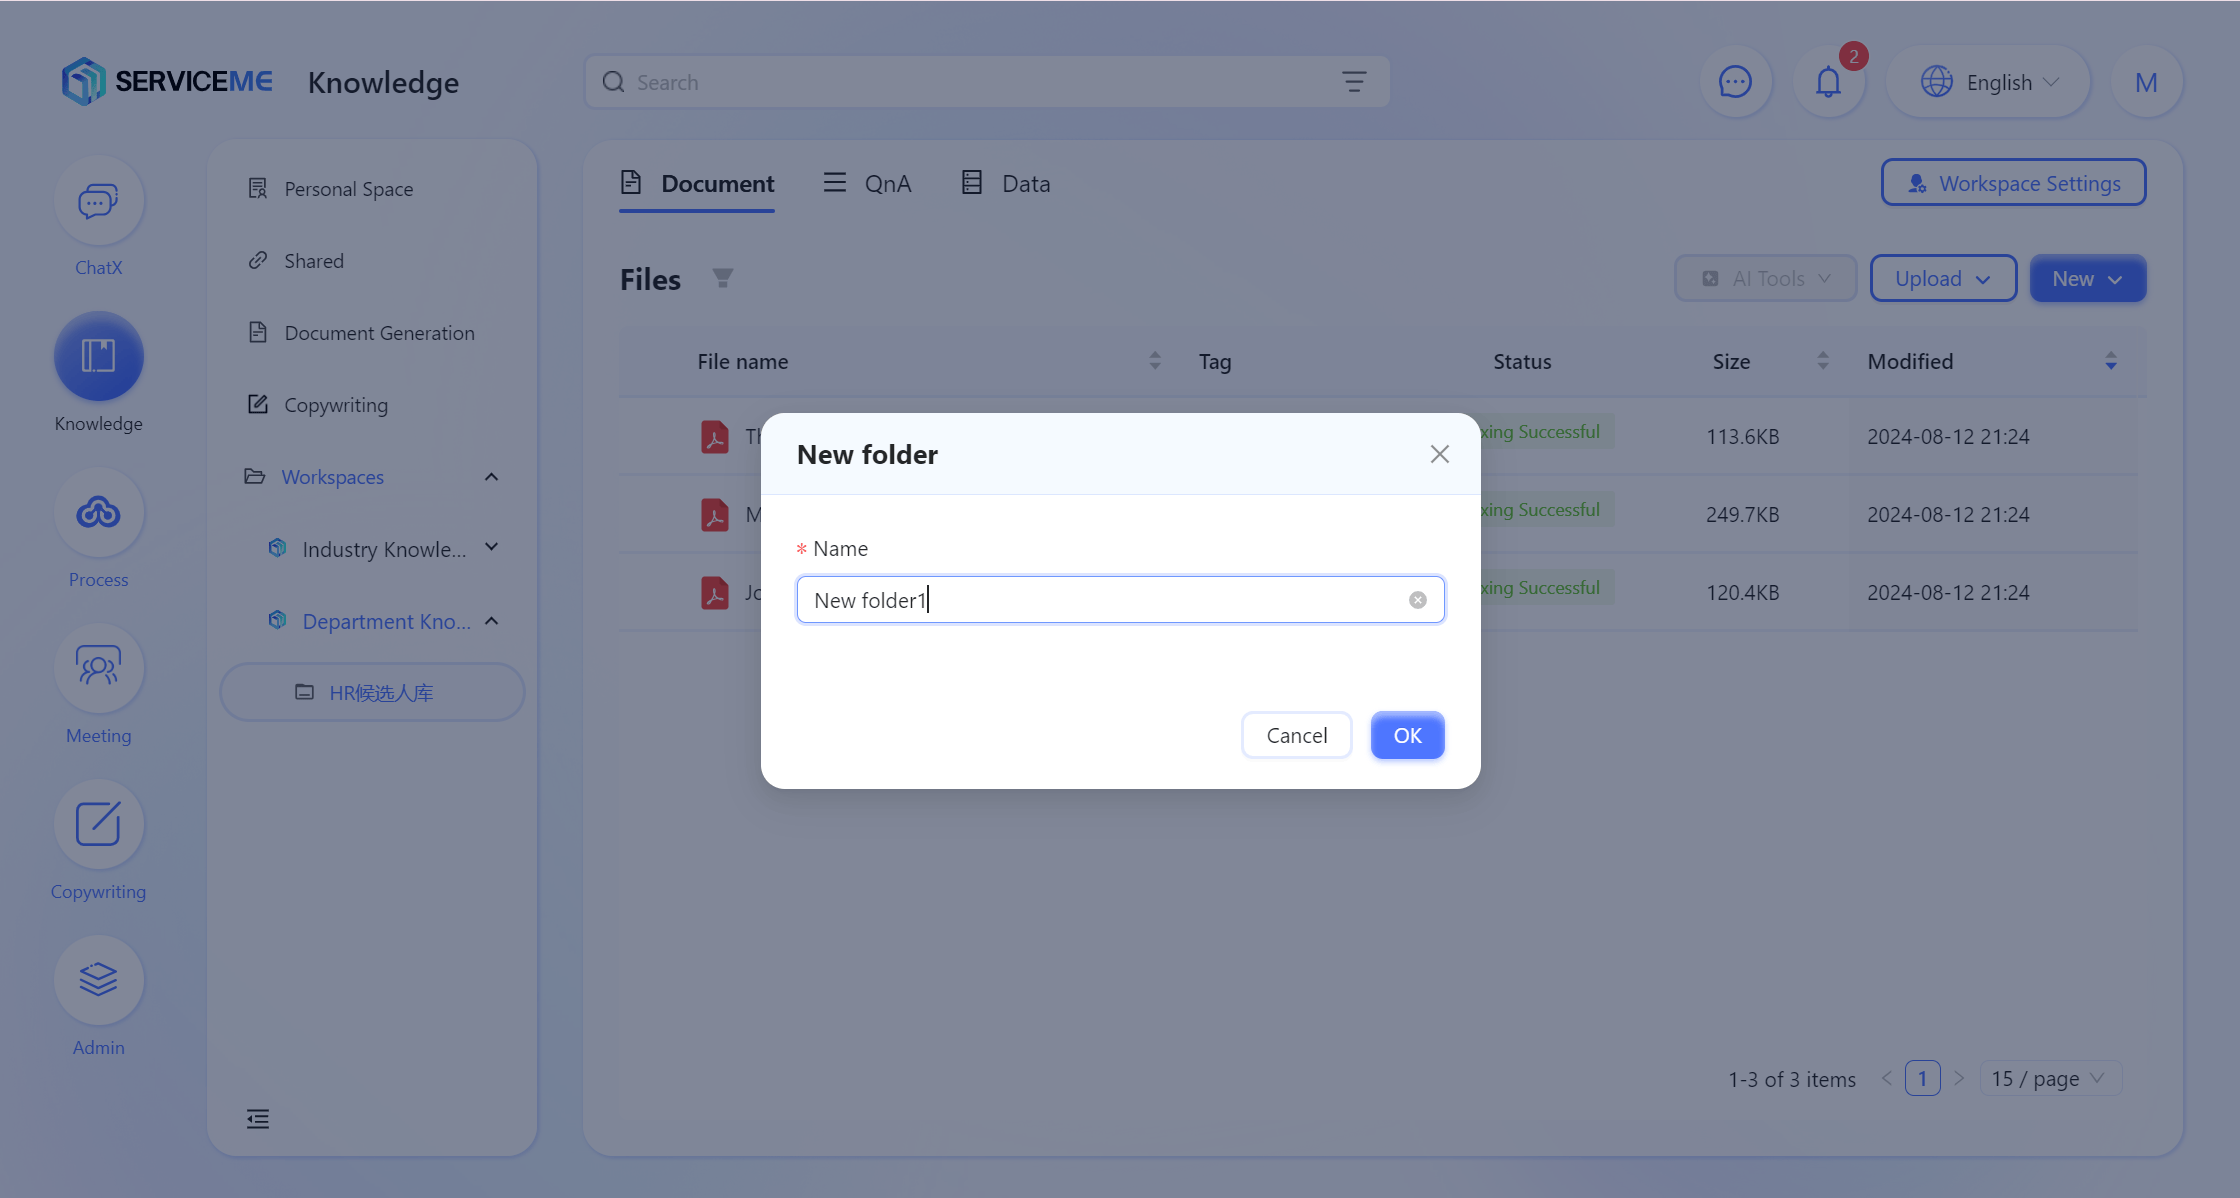Collapse the sidebar menu icon
Screen dimensions: 2240x1198
click(258, 1119)
